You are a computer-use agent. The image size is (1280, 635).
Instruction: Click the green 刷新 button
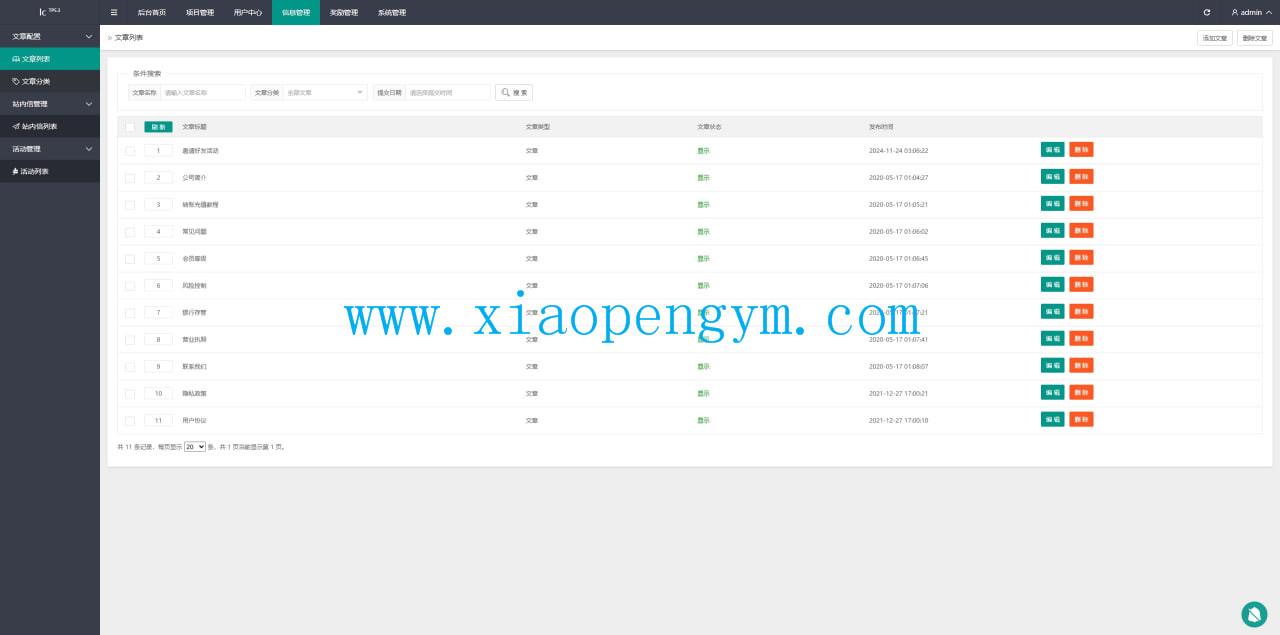pos(158,127)
